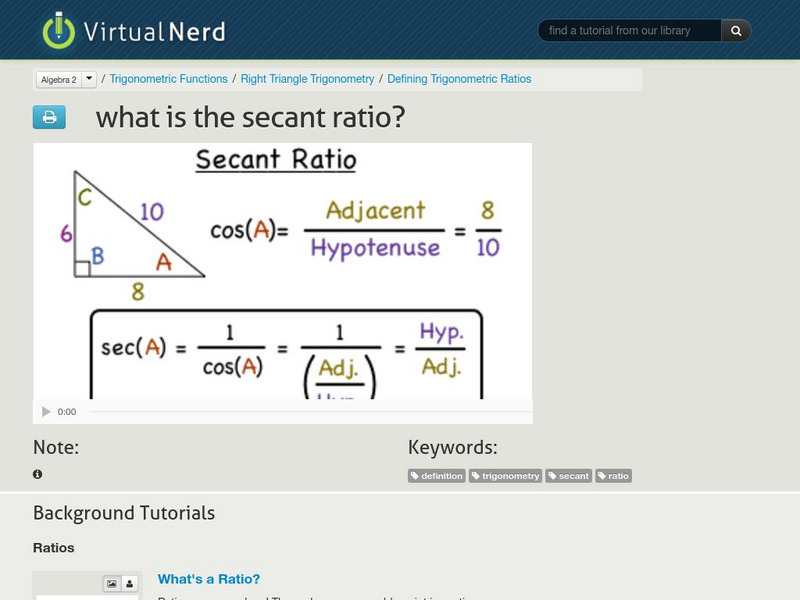Focus the tutorial library search field
The width and height of the screenshot is (800, 600).
[630, 31]
